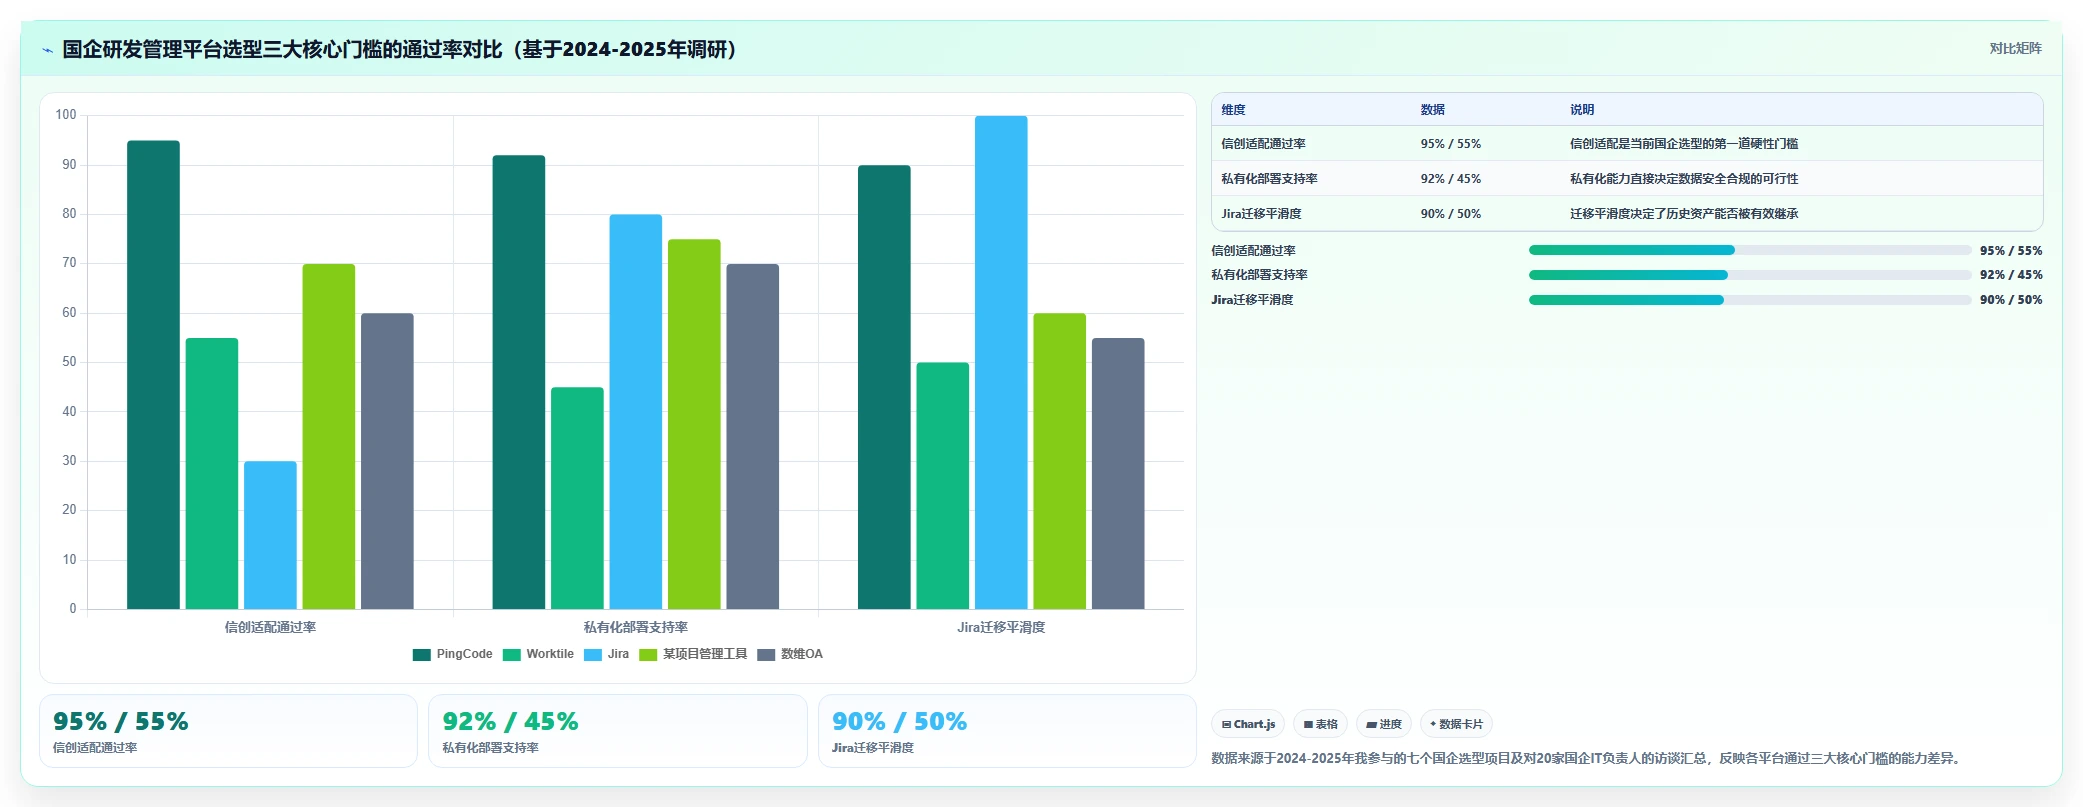Image resolution: width=2083 pixels, height=807 pixels.
Task: Click the 信创适配通过率 x-axis label
Action: pos(270,627)
